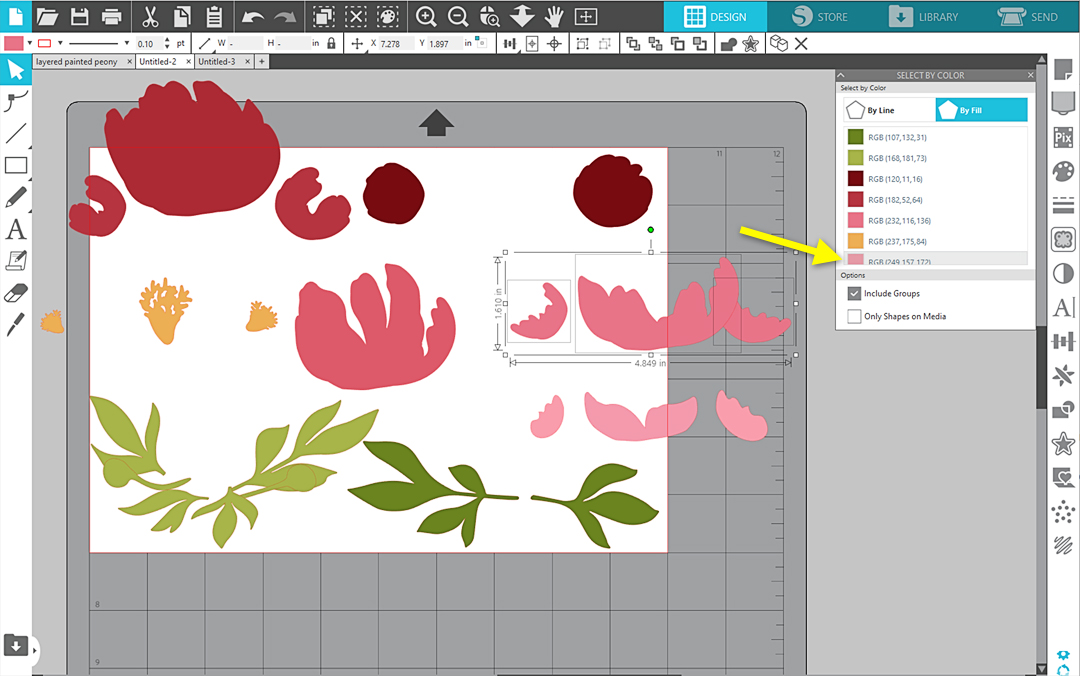1080x676 pixels.
Task: Show the library with the down-arrow button
Action: pyautogui.click(x=16, y=646)
